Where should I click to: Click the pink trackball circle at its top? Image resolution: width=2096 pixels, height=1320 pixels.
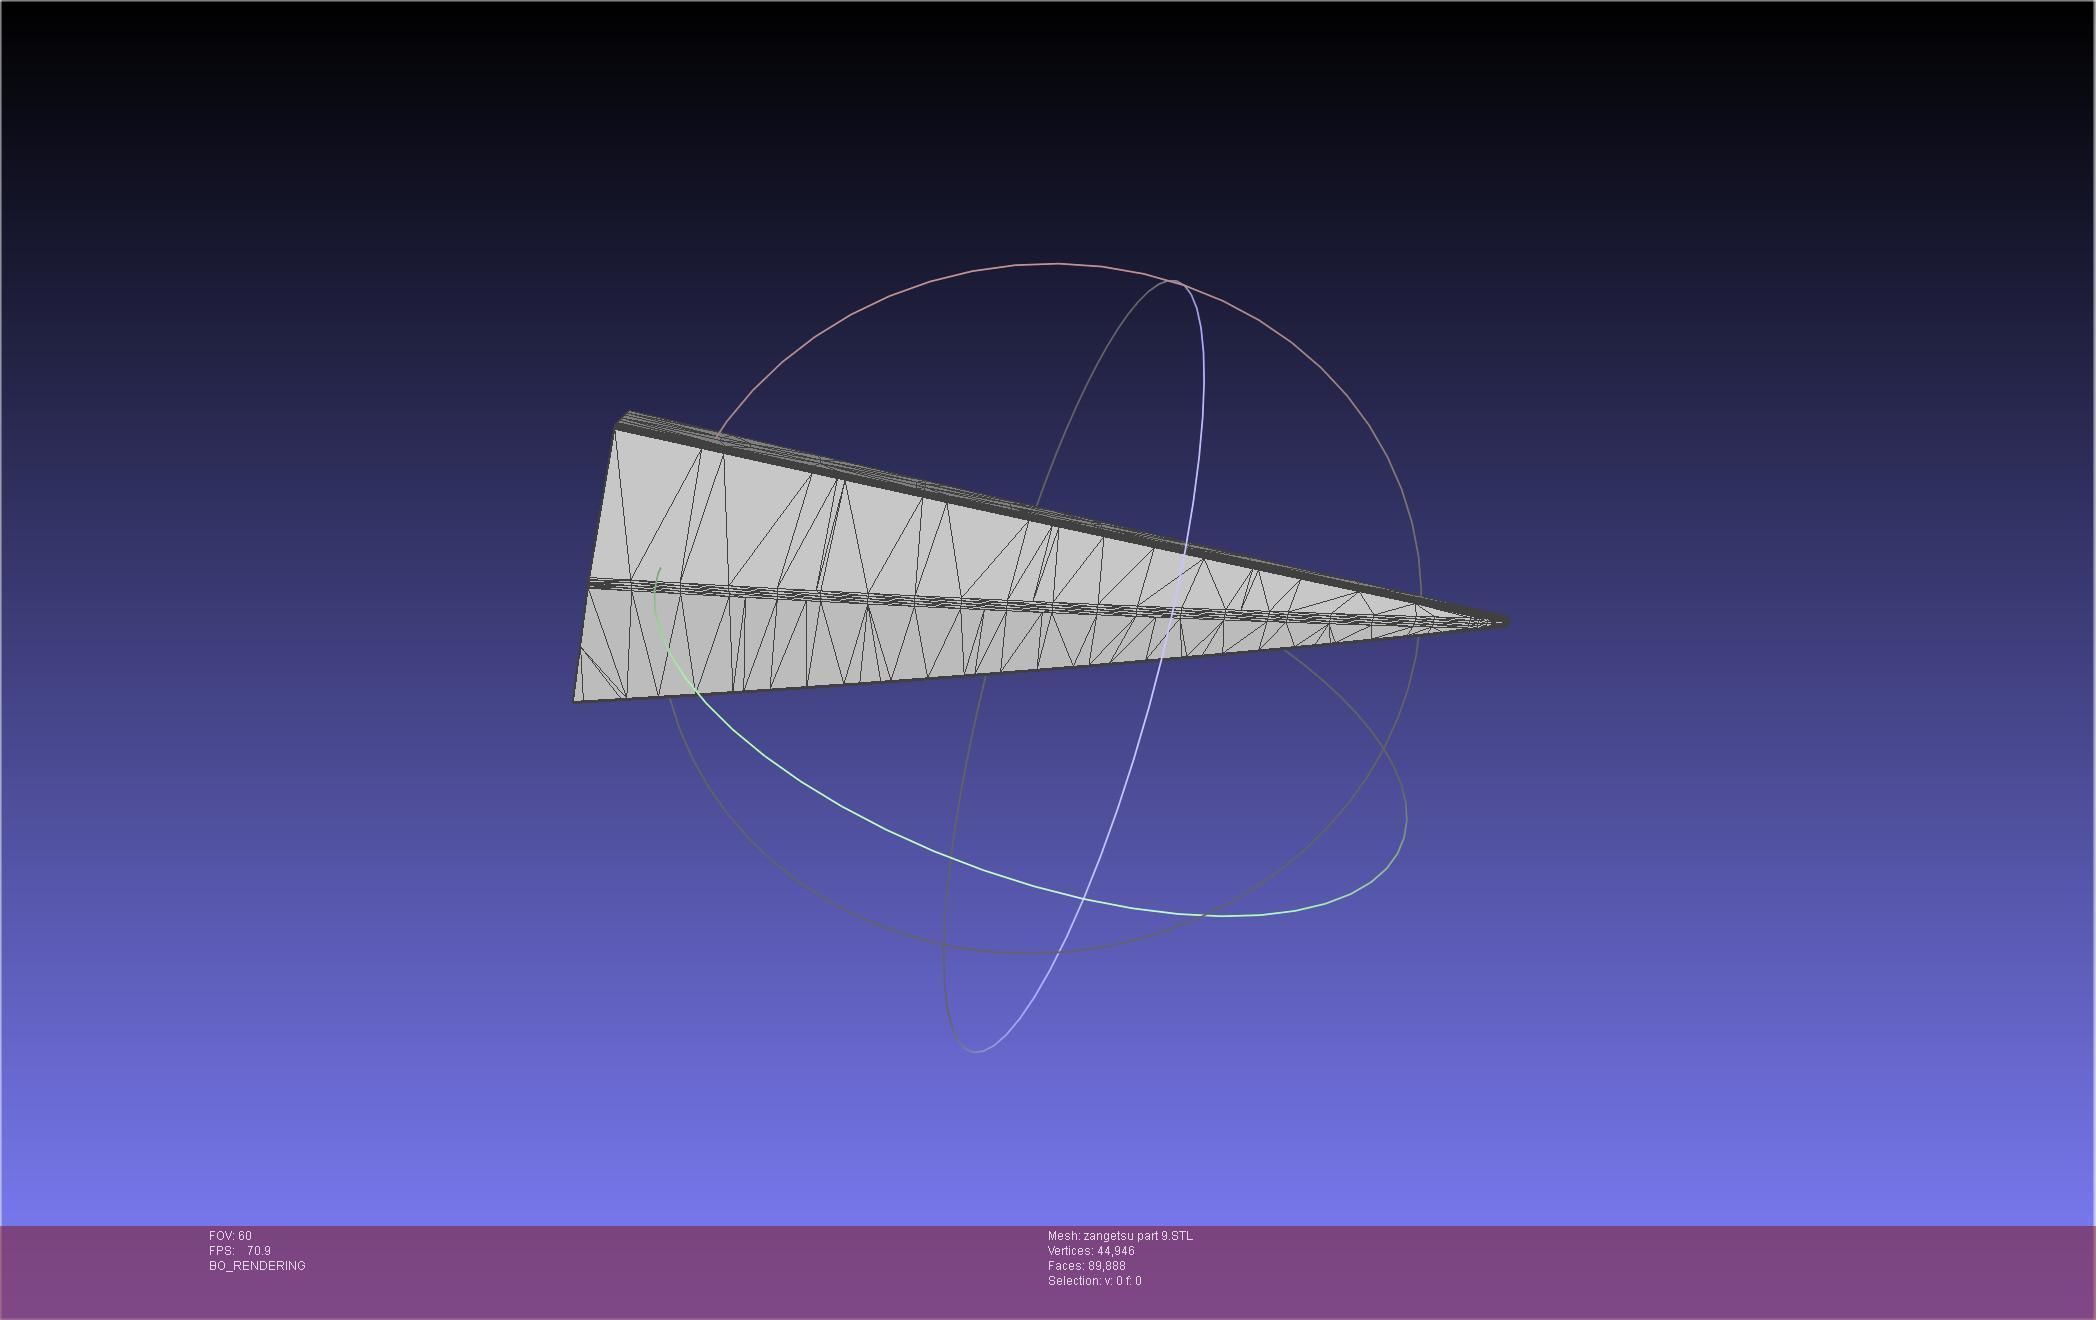coord(1058,264)
